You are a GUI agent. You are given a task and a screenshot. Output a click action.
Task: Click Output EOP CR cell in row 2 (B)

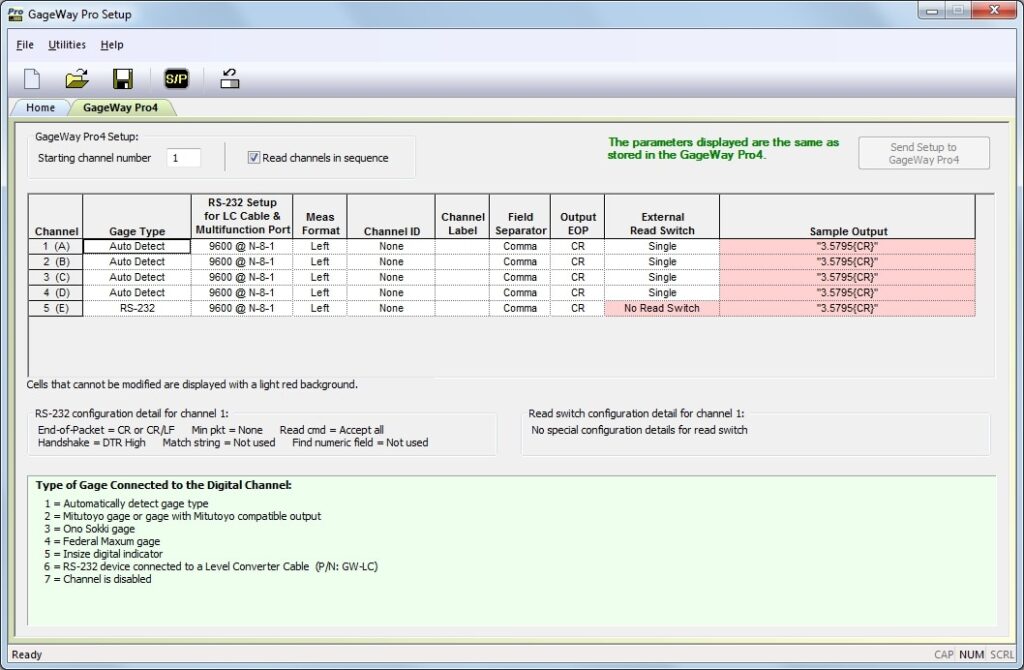pos(578,262)
